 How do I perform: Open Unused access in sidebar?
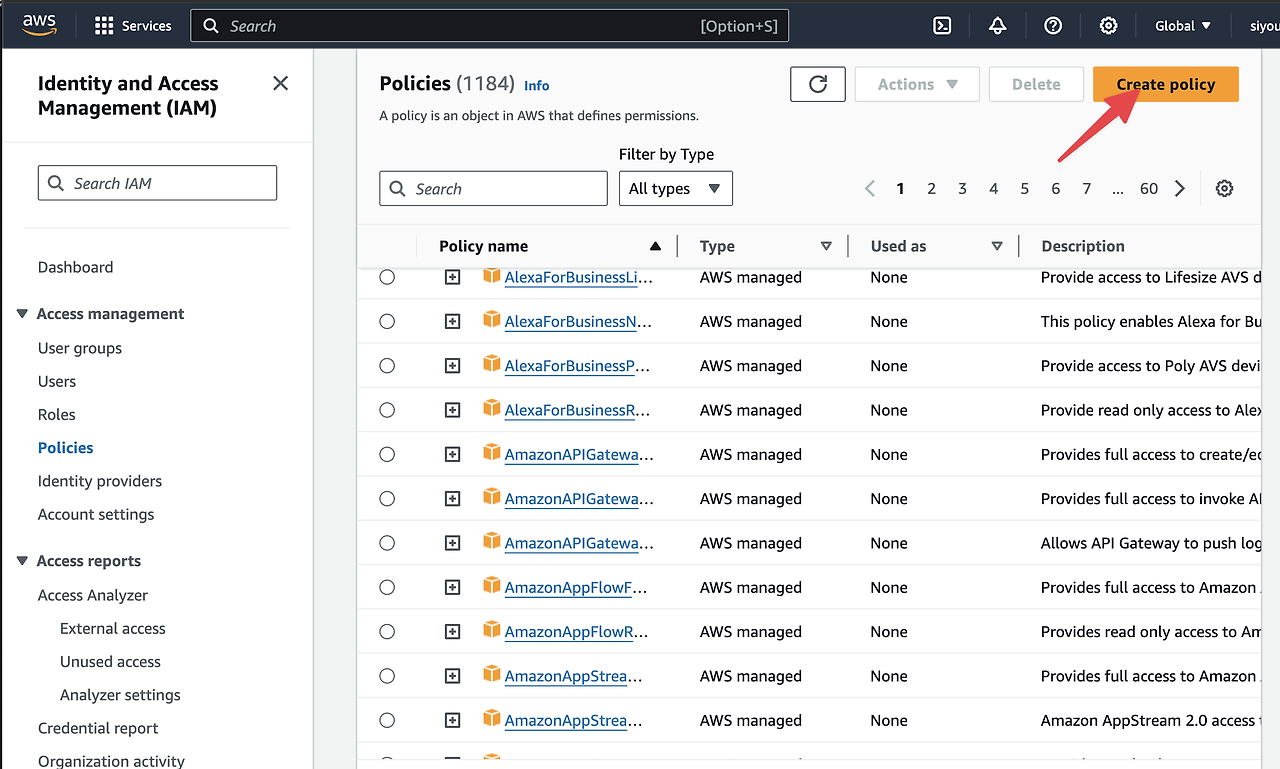(x=110, y=661)
